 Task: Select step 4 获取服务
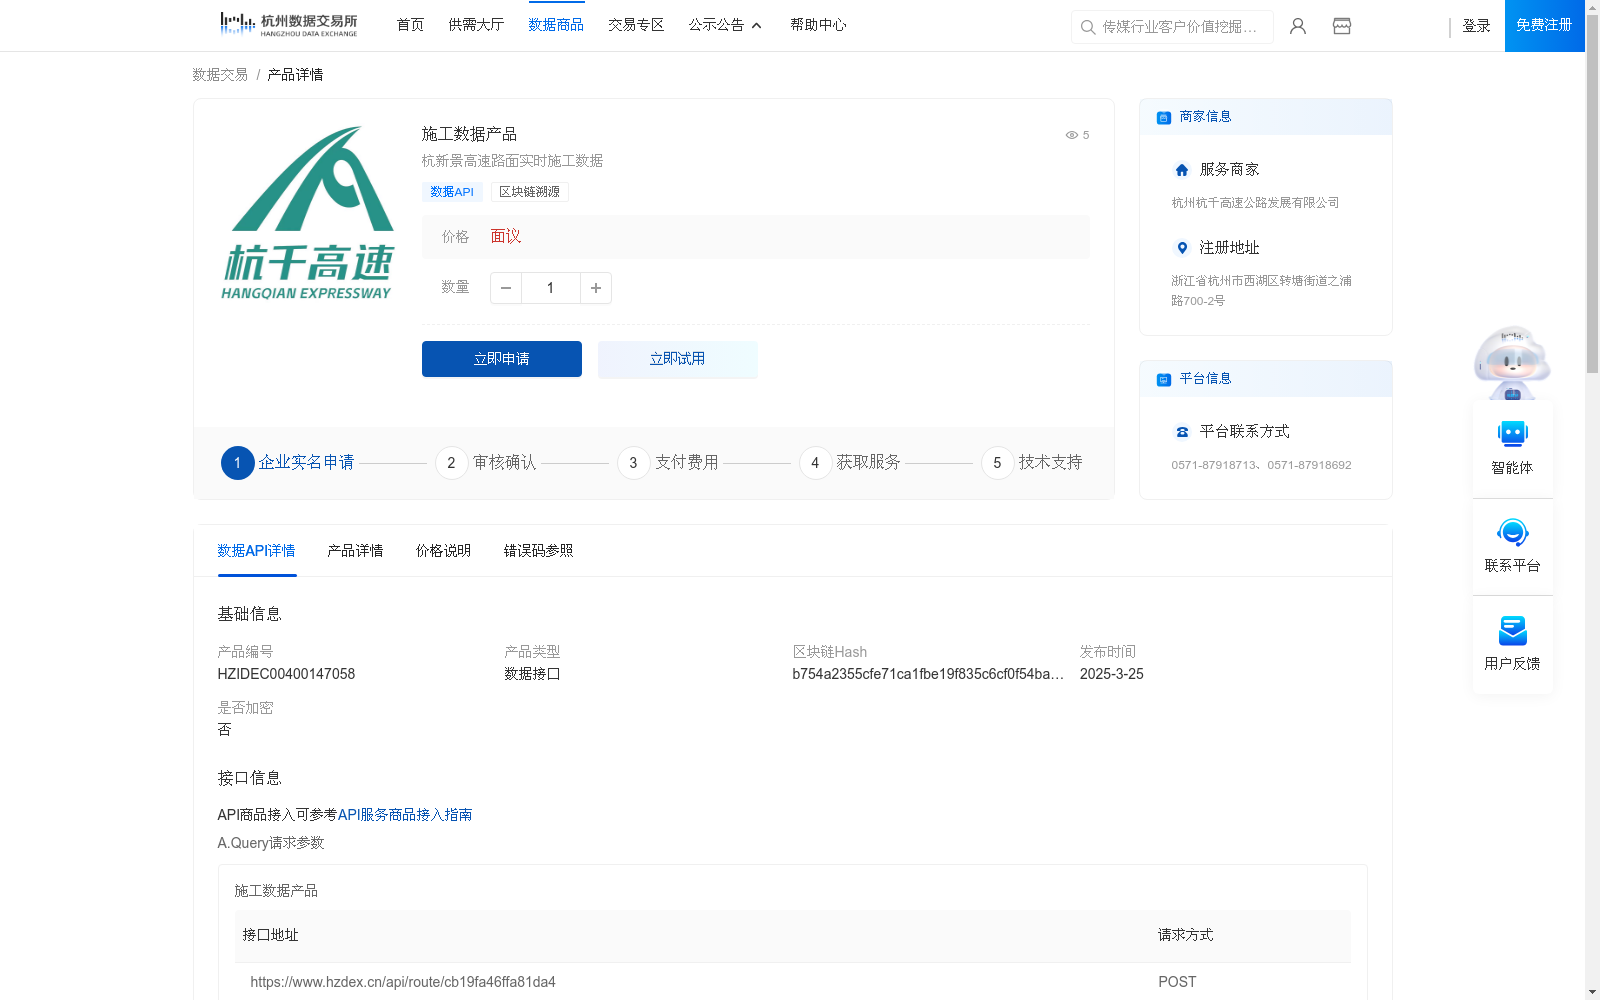click(x=850, y=463)
